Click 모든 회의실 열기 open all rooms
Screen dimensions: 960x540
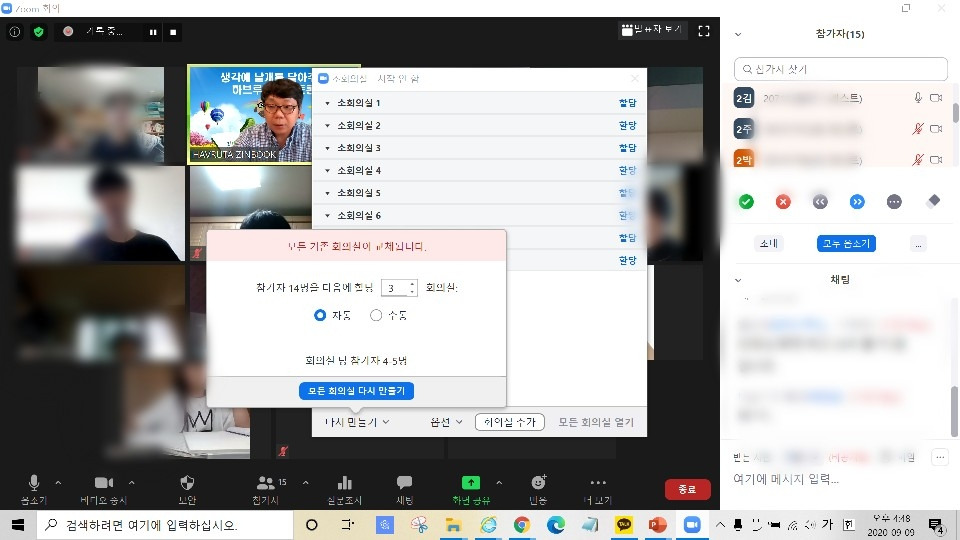point(596,422)
